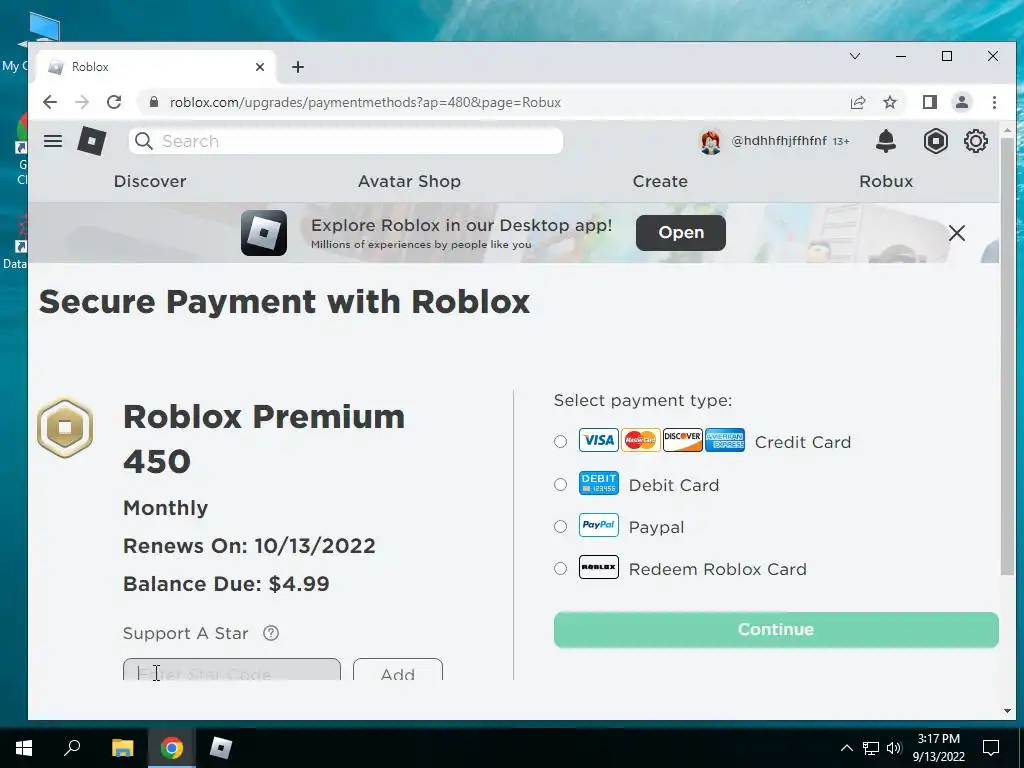Click scroll down arrow at window bottom
Image resolution: width=1024 pixels, height=768 pixels.
(x=1007, y=711)
